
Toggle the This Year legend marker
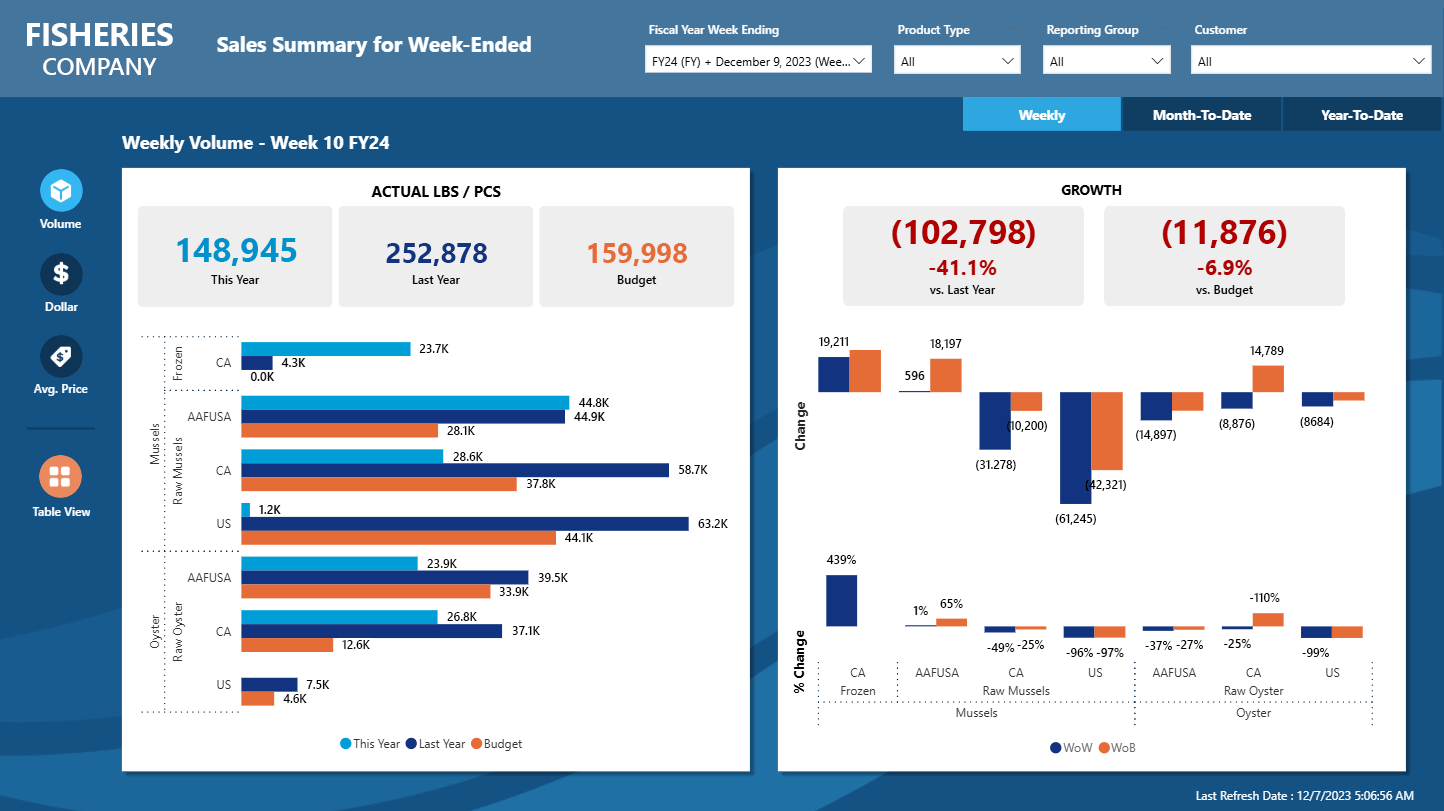click(x=346, y=744)
